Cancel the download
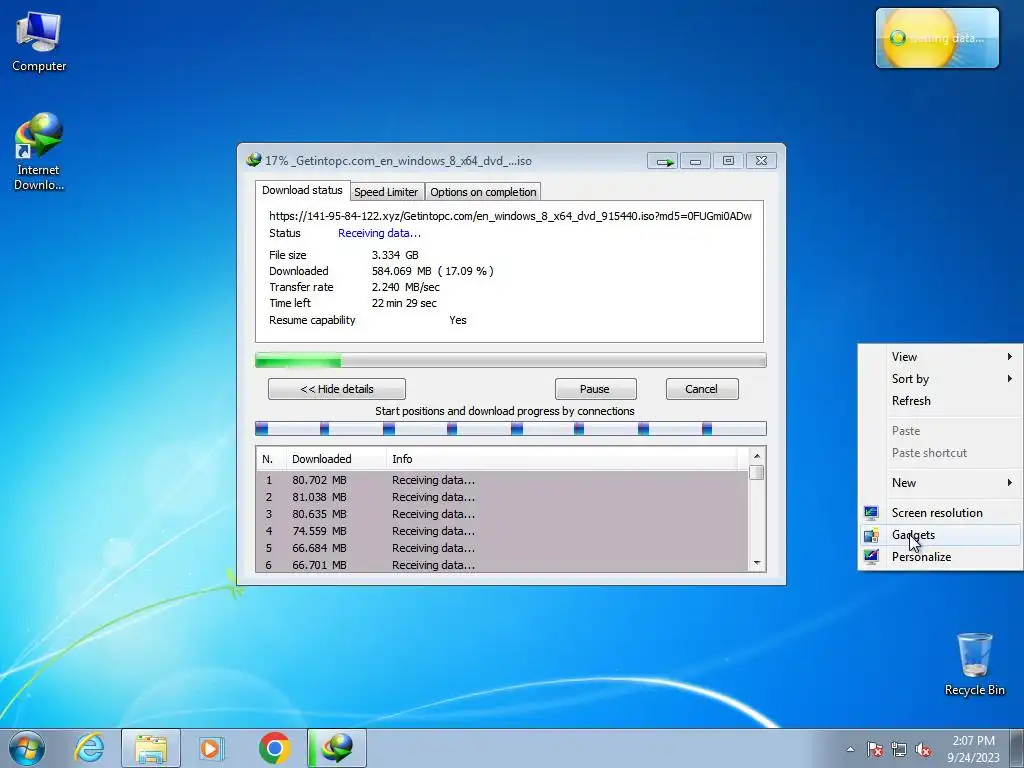 click(x=702, y=389)
